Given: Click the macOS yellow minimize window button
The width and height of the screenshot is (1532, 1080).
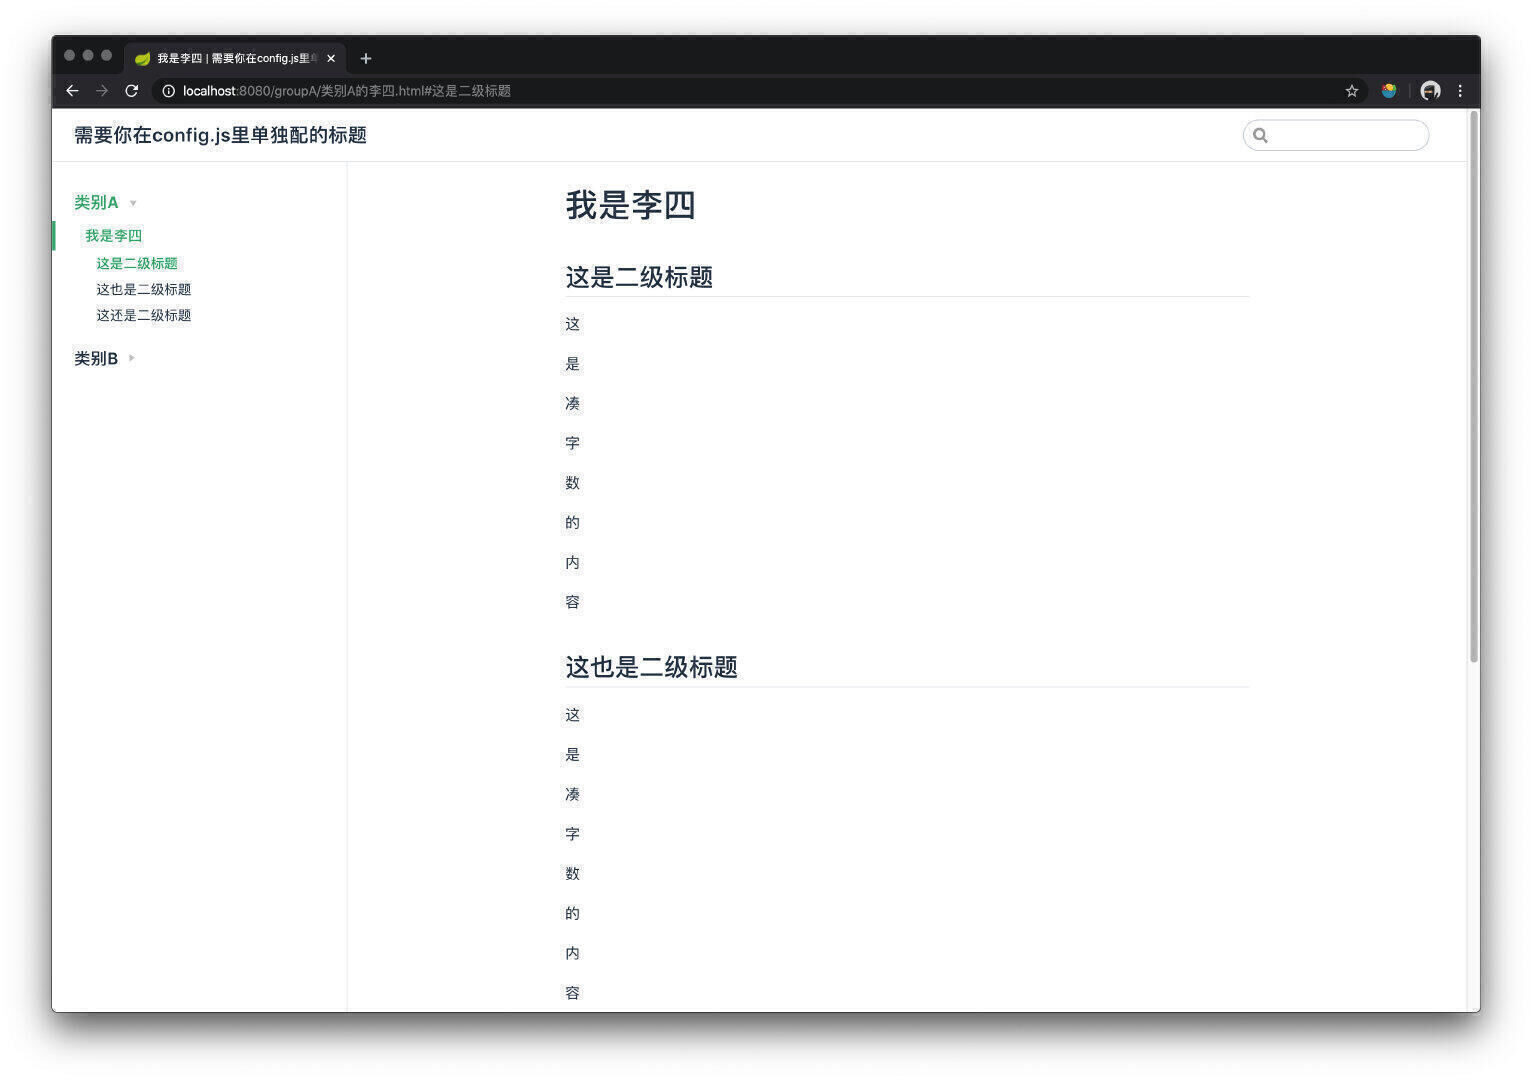Looking at the screenshot, I should click(x=88, y=56).
